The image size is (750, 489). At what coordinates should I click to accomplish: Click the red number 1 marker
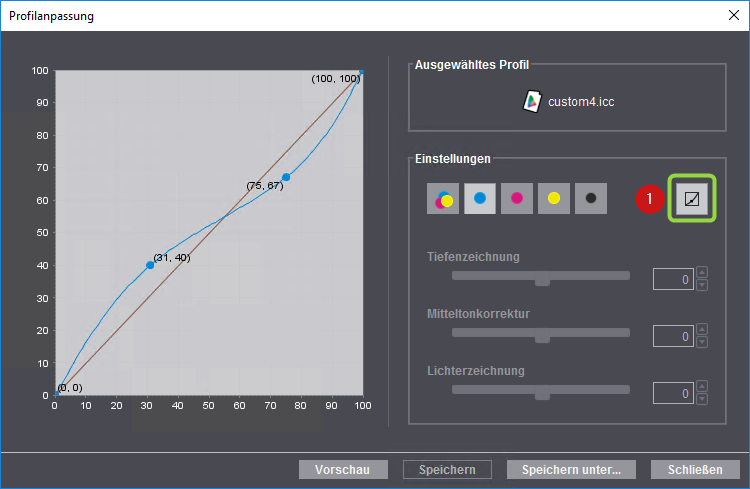click(x=649, y=199)
